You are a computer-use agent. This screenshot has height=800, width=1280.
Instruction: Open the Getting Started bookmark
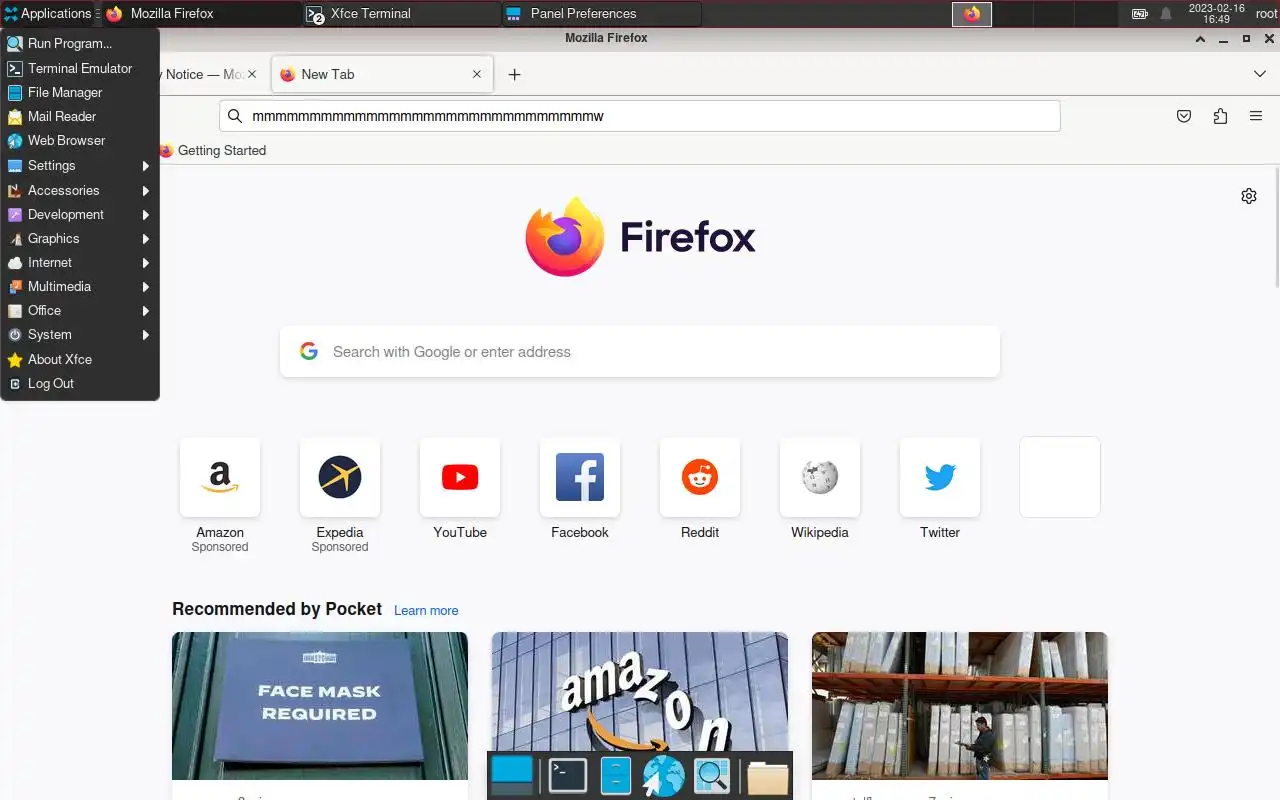pos(212,150)
